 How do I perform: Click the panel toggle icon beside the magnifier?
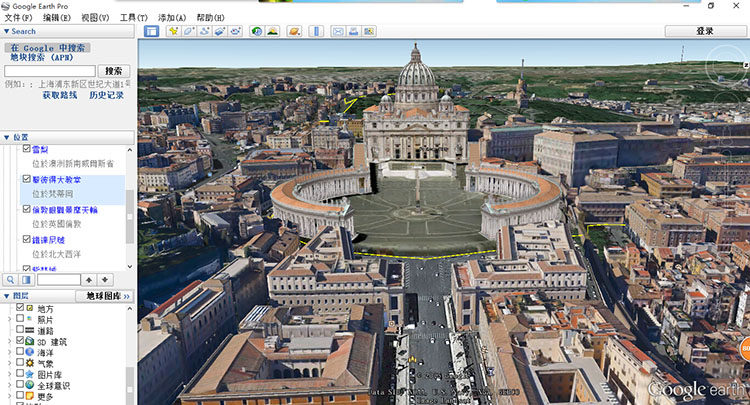tap(26, 280)
